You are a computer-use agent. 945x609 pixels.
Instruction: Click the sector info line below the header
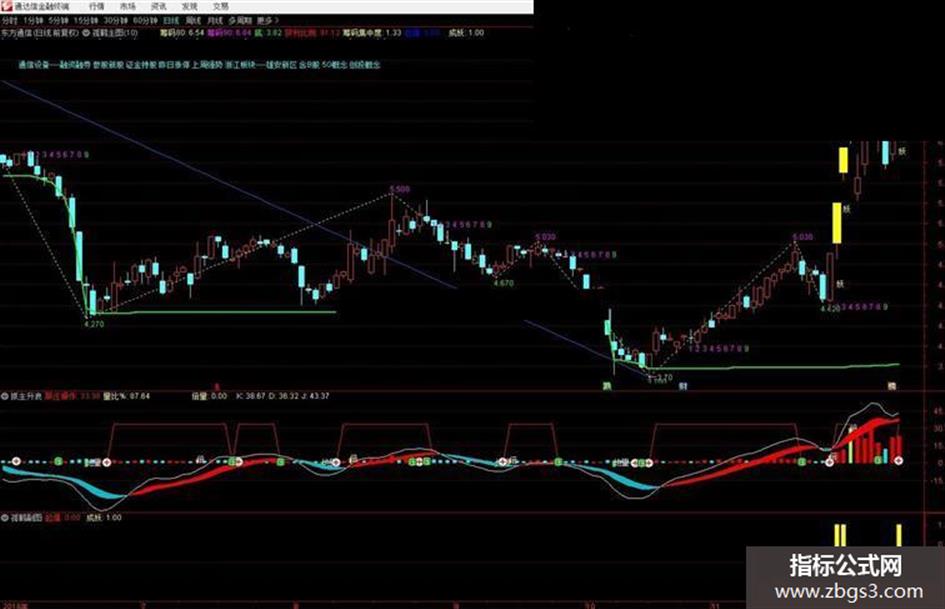click(x=199, y=65)
